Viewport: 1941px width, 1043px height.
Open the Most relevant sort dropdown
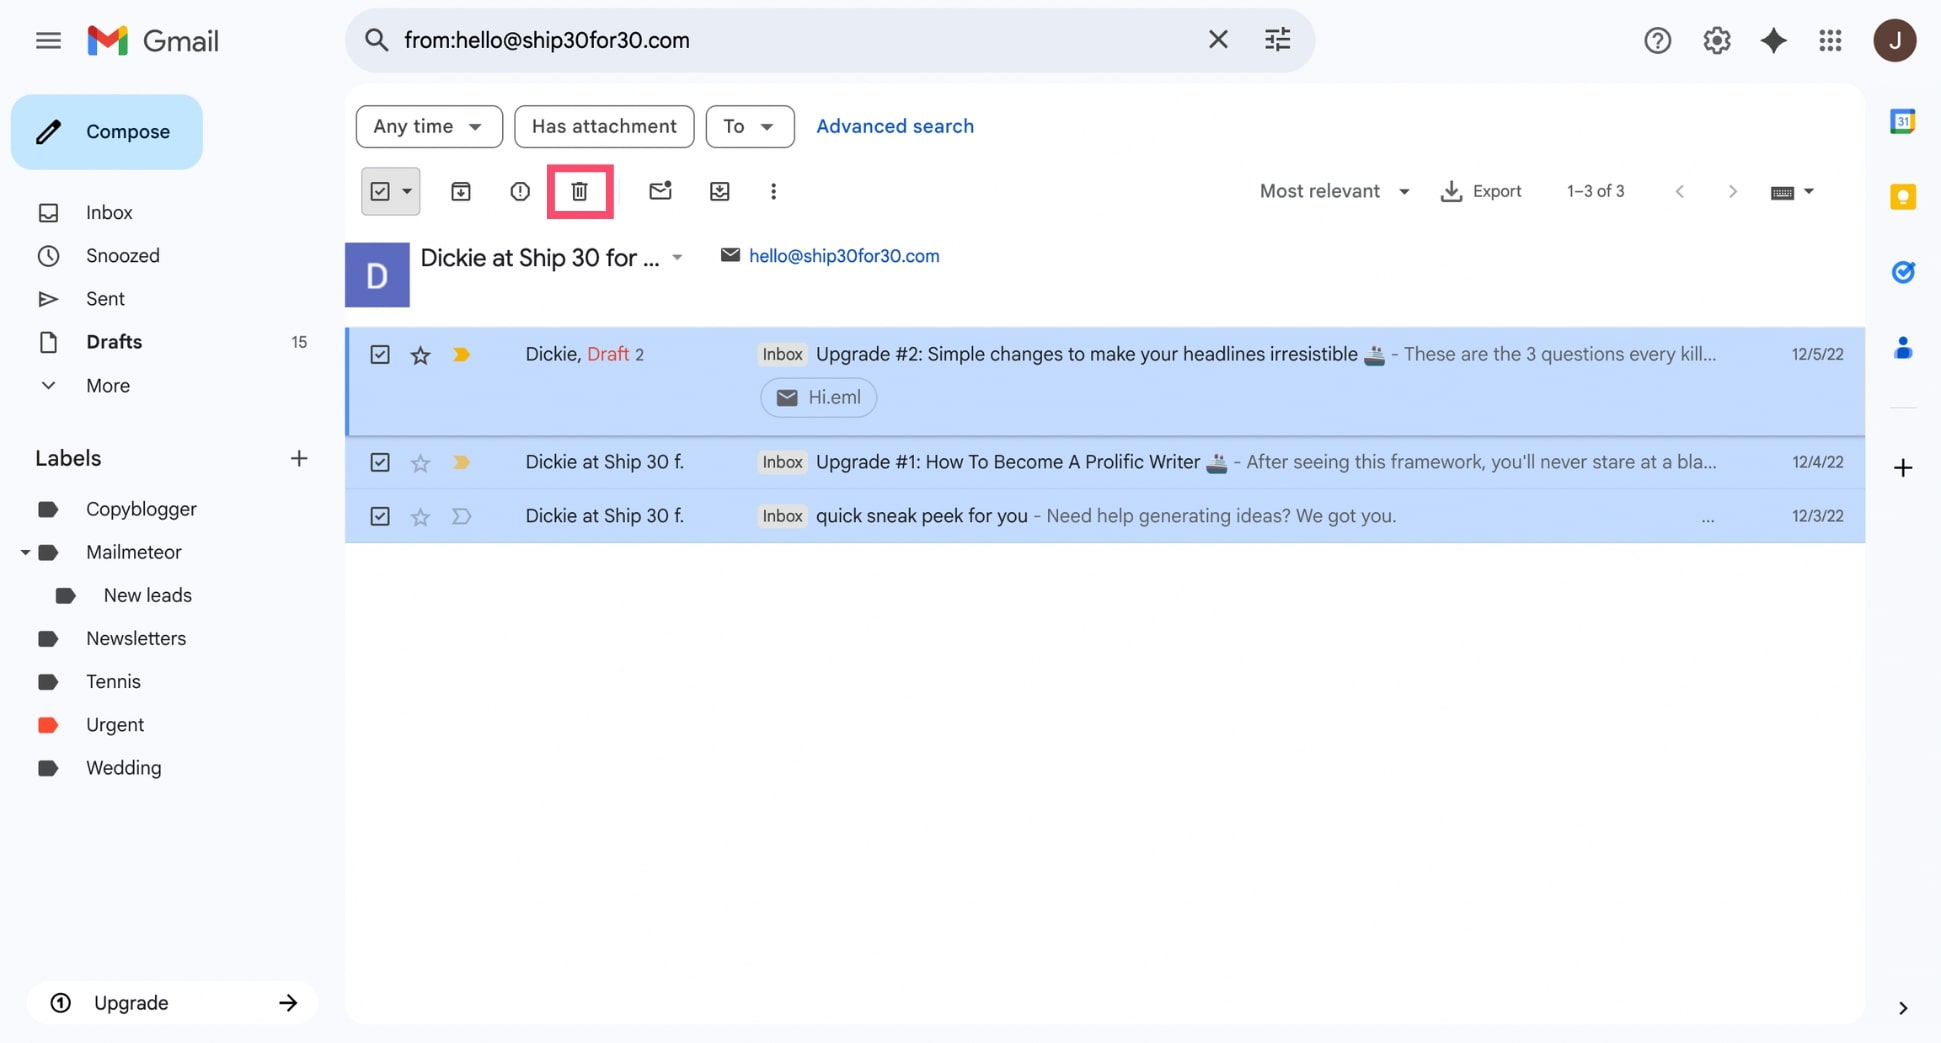click(x=1333, y=191)
